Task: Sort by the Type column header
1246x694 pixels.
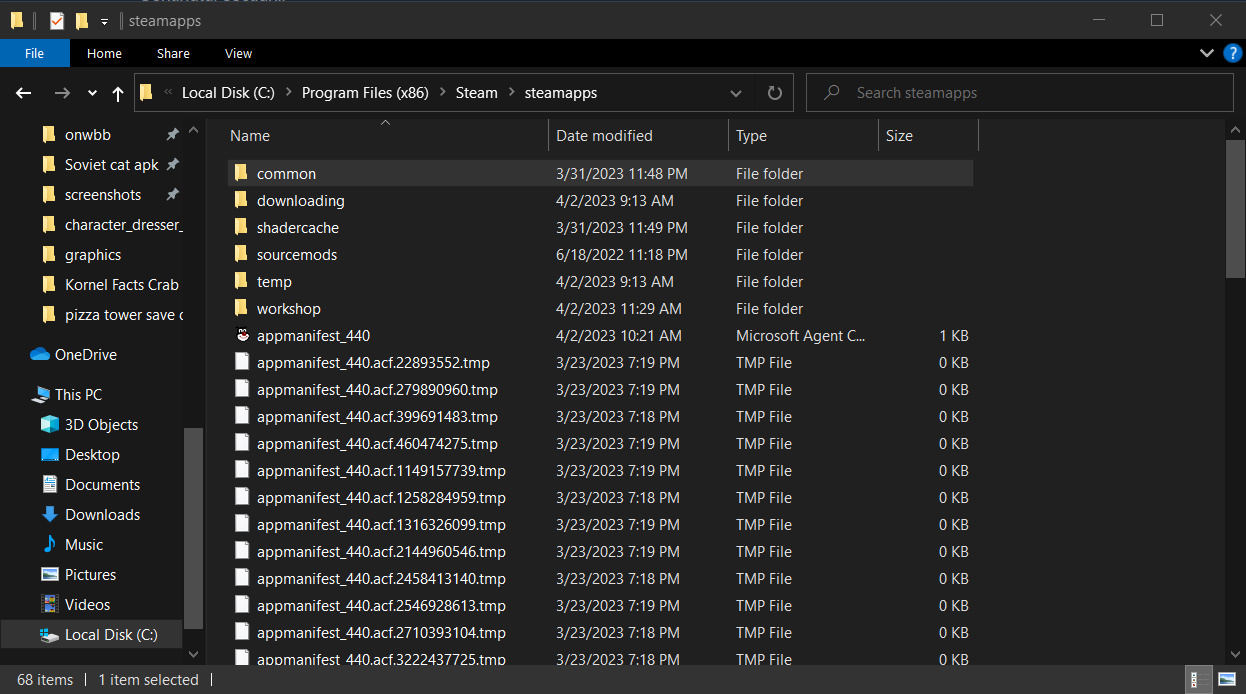Action: coord(803,135)
